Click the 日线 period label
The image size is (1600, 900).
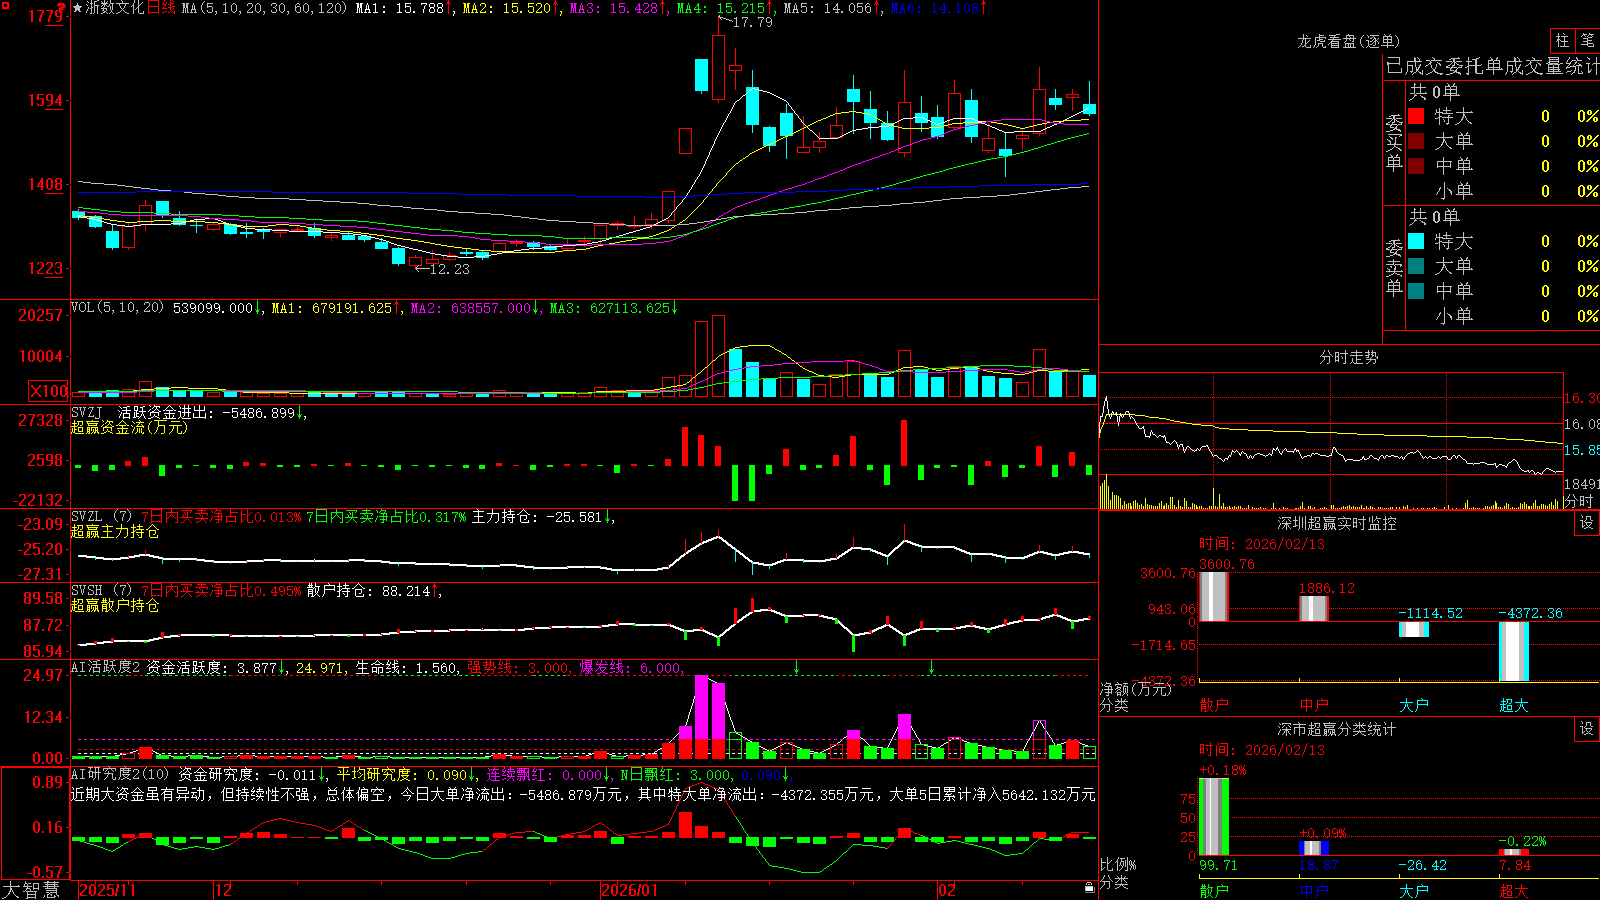pos(161,8)
